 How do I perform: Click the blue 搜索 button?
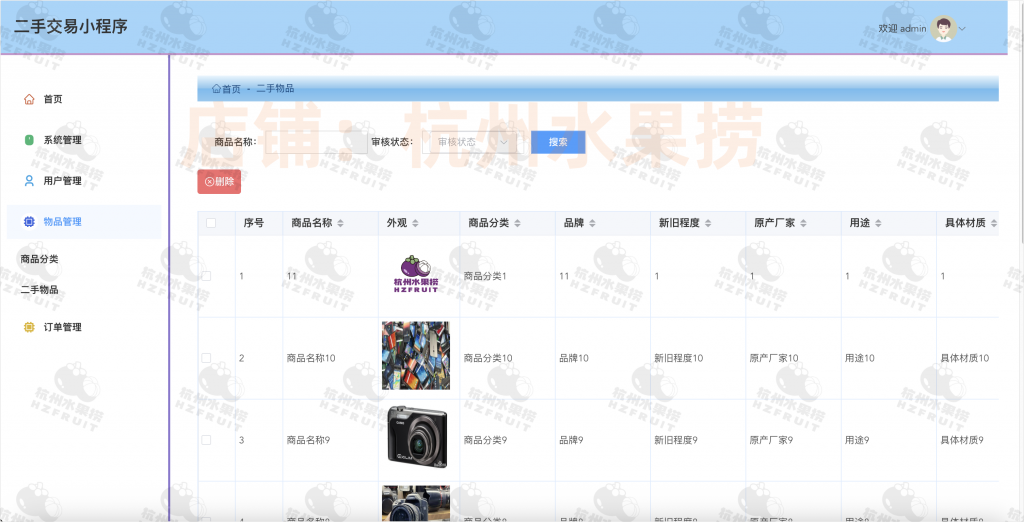point(558,142)
